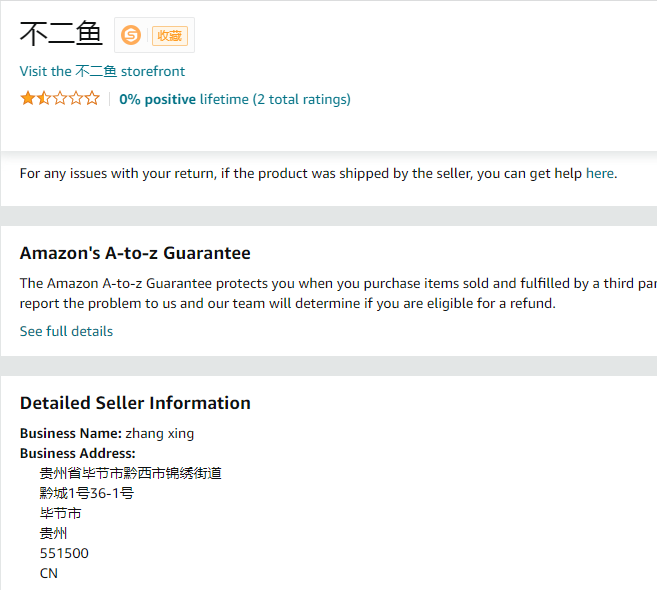657x590 pixels.
Task: Click the Business Address label
Action: [77, 453]
